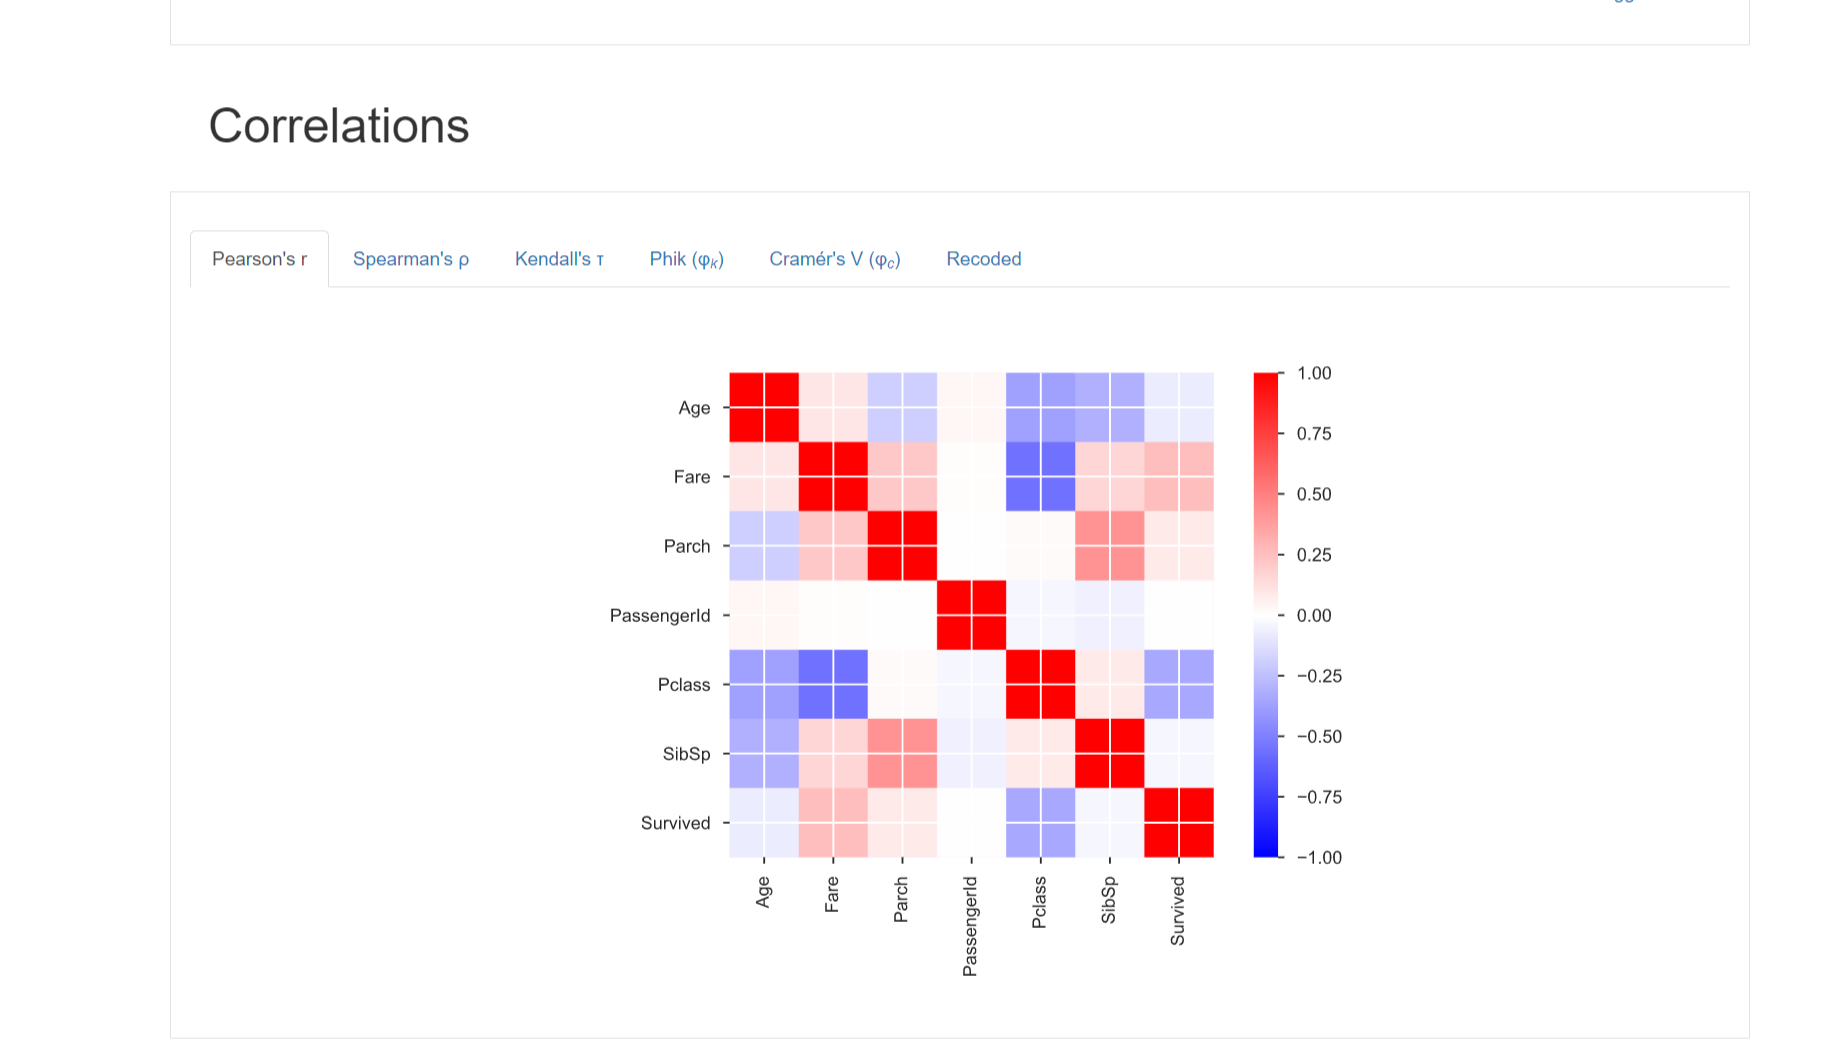
Task: View the Phik (φk) correlation tab
Action: pos(686,259)
